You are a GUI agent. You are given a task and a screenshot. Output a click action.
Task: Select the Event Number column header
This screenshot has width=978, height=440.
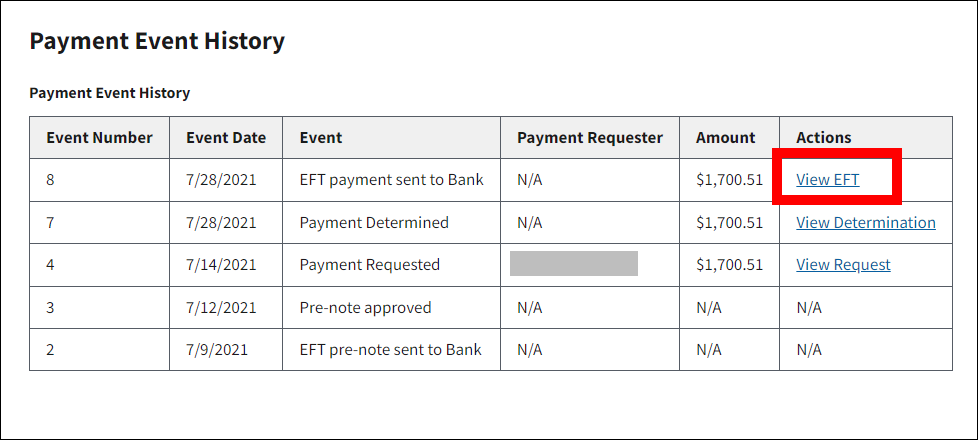pyautogui.click(x=99, y=137)
